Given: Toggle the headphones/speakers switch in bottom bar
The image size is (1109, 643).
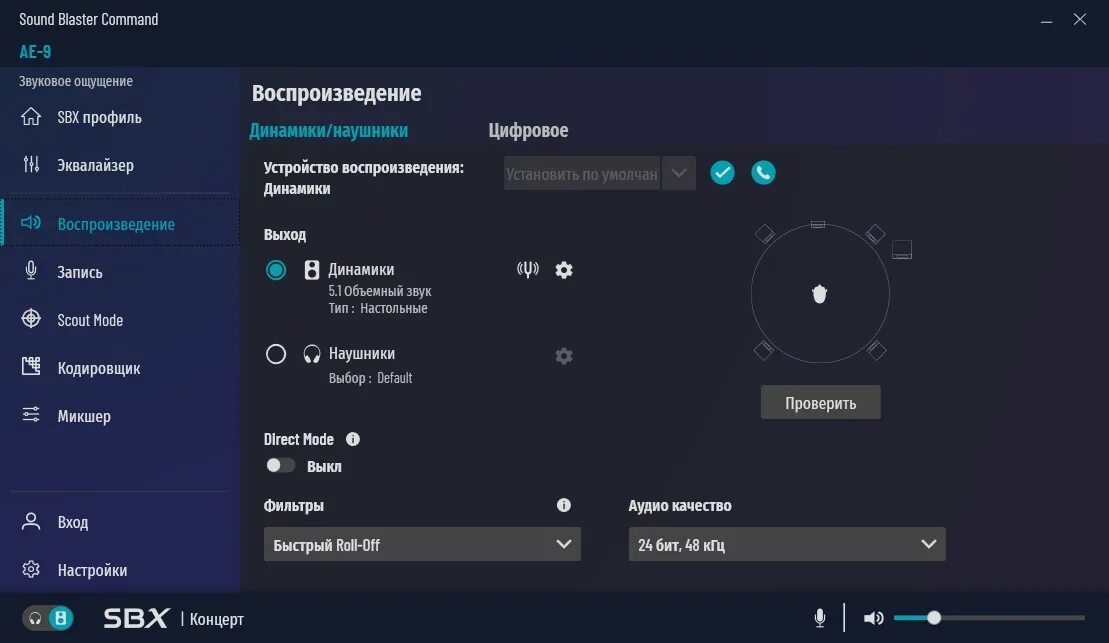Looking at the screenshot, I should (48, 618).
